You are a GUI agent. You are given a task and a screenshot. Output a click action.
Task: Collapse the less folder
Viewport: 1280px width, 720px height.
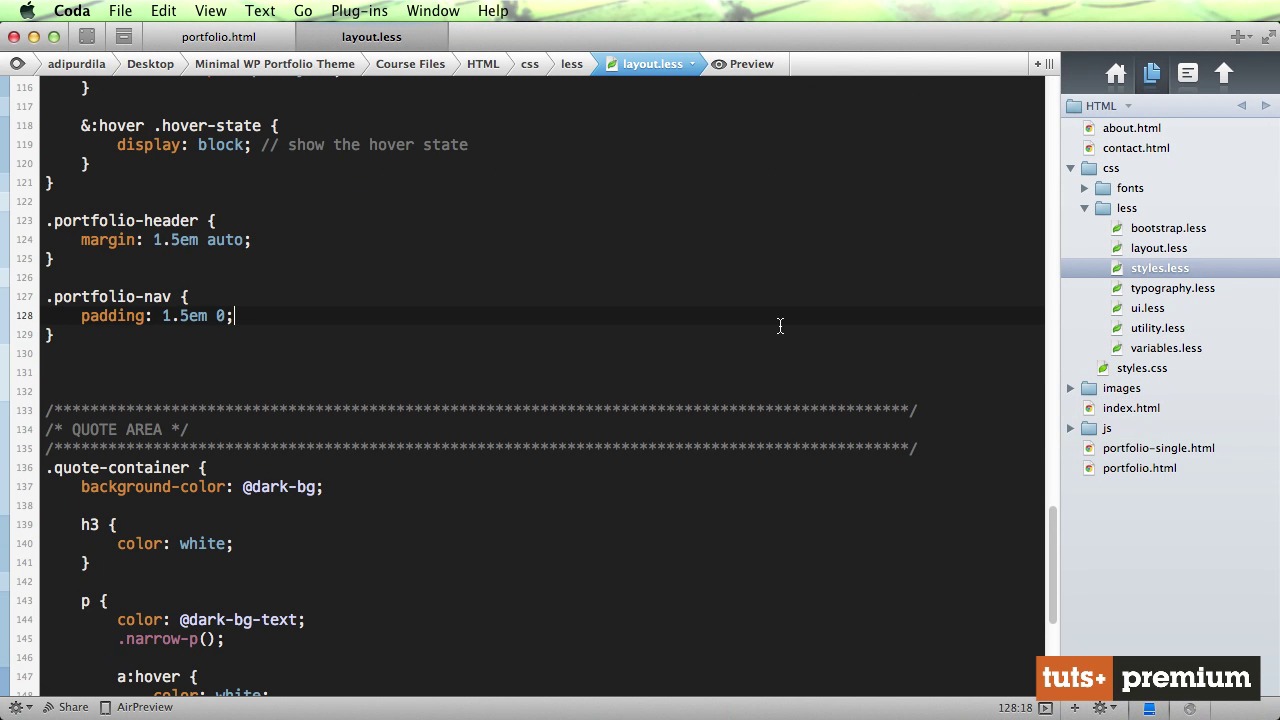pos(1085,208)
